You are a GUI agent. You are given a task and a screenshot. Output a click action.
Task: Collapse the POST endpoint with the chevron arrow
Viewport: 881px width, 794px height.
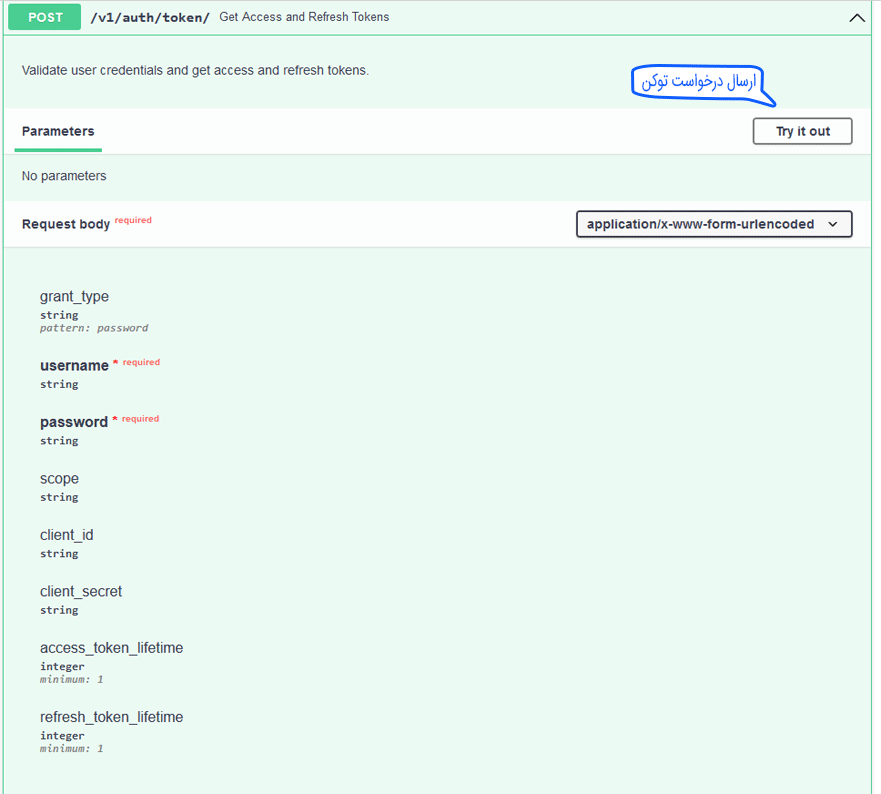point(856,18)
